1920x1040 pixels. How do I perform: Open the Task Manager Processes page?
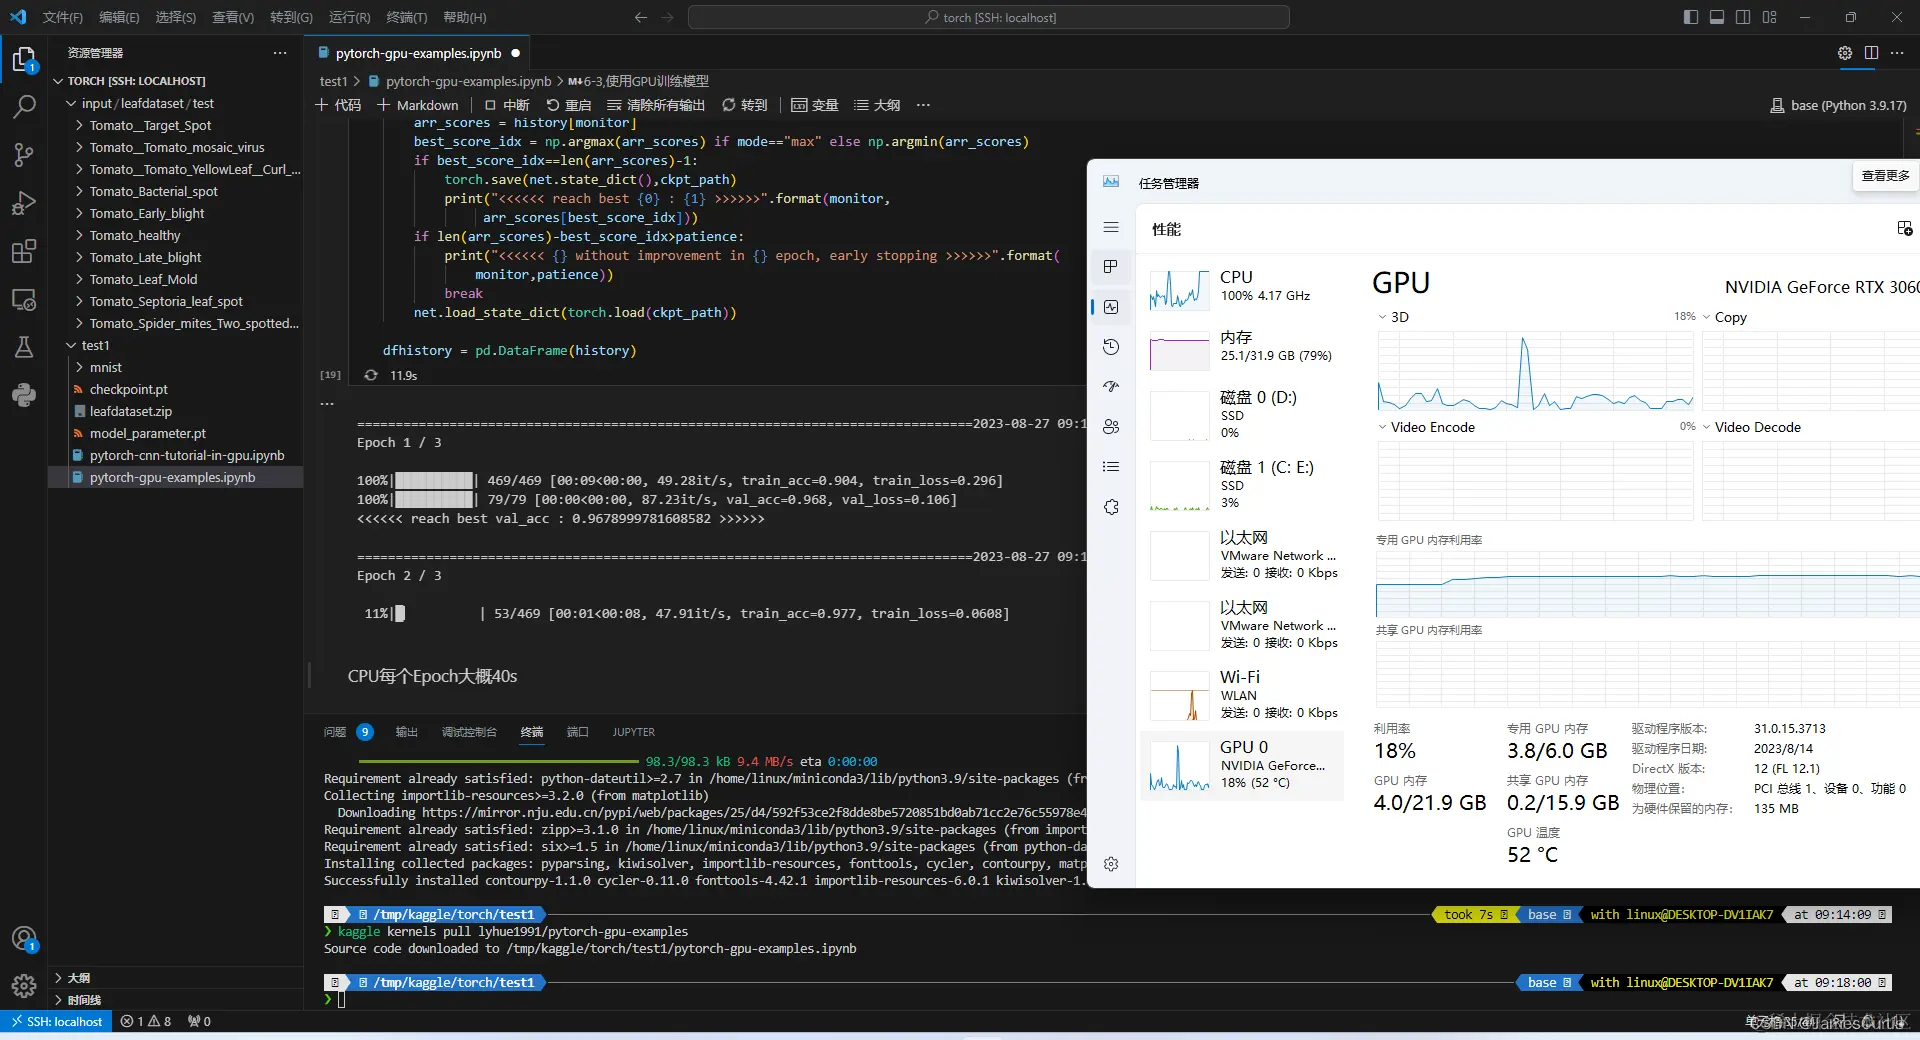(x=1111, y=267)
